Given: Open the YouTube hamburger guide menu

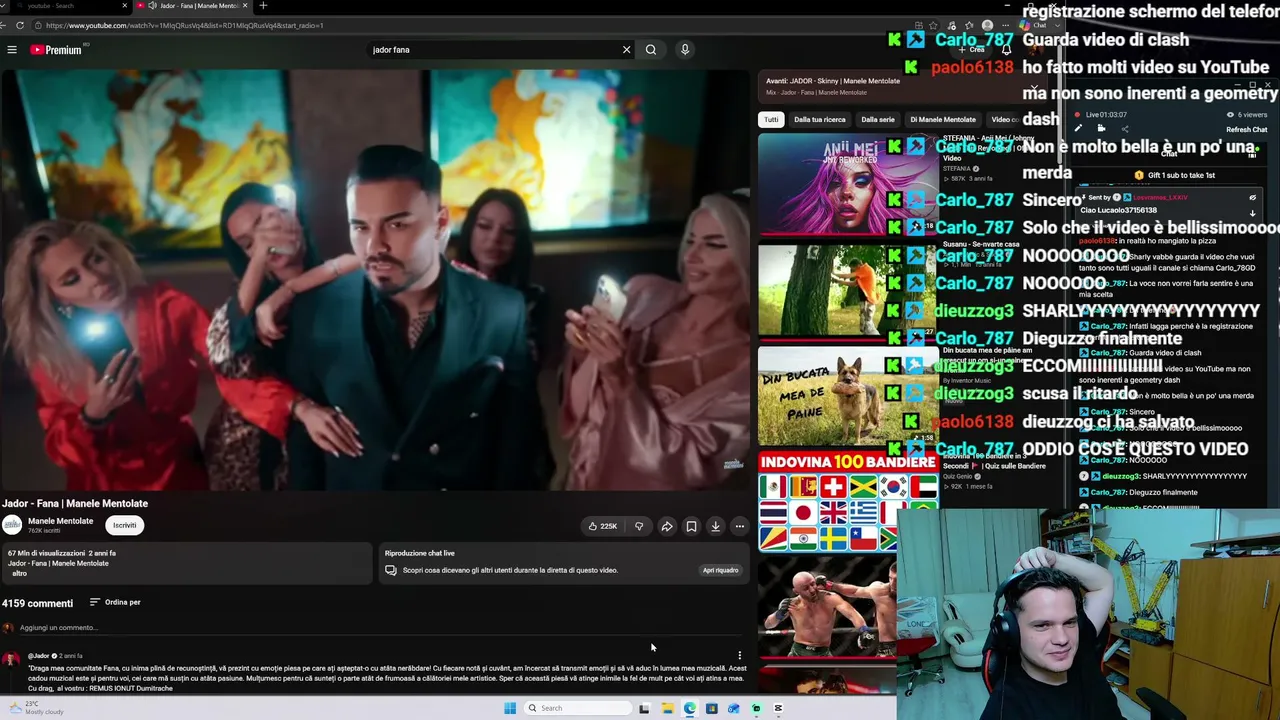Looking at the screenshot, I should pos(12,50).
